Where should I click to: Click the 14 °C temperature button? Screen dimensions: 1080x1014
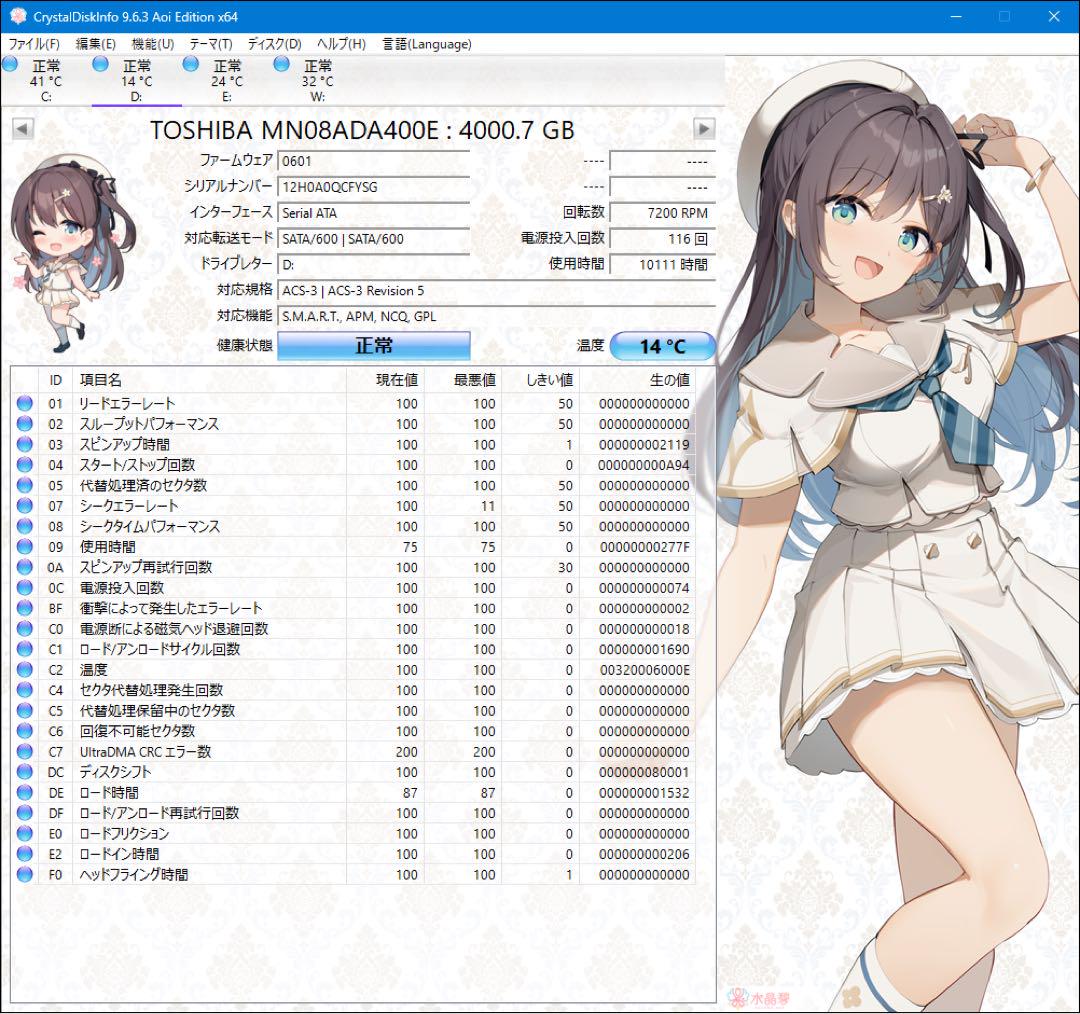point(663,346)
